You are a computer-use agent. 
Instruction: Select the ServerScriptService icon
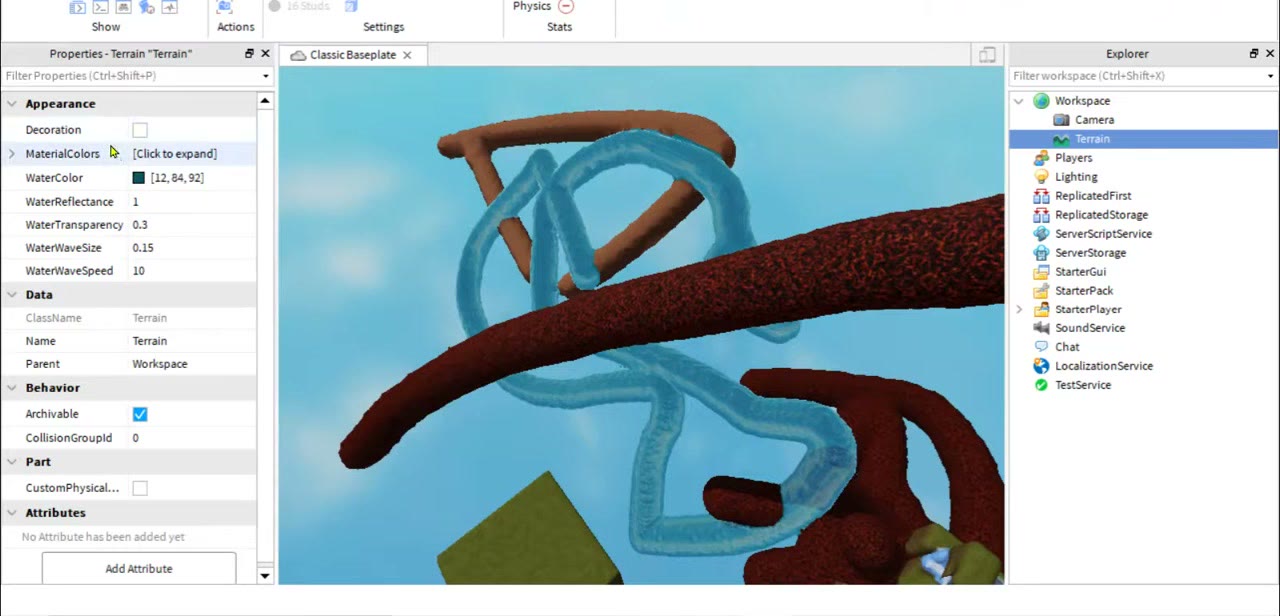point(1041,234)
